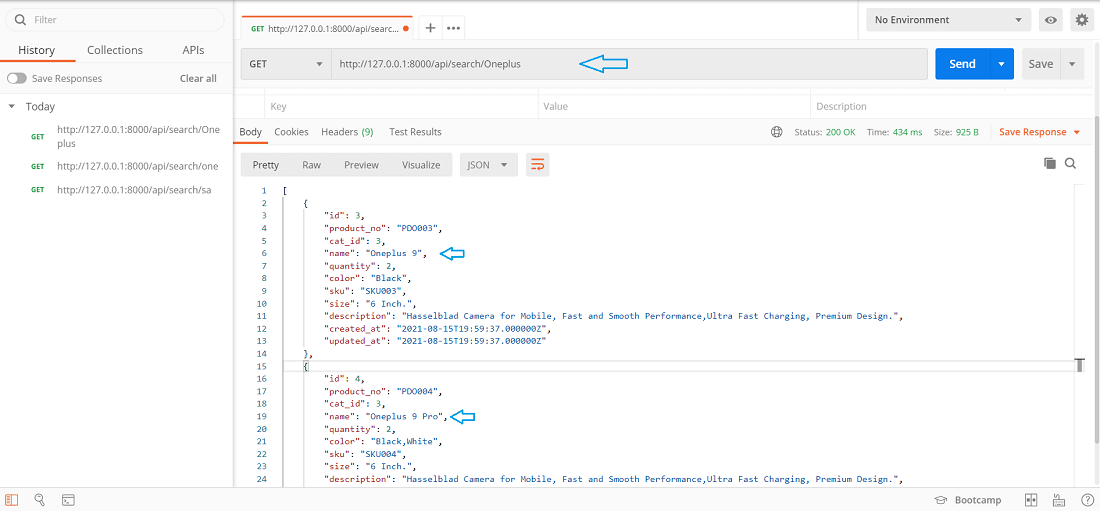Open Find and Replace in bottom bar
Screen dimensions: 1100x511
coord(40,499)
